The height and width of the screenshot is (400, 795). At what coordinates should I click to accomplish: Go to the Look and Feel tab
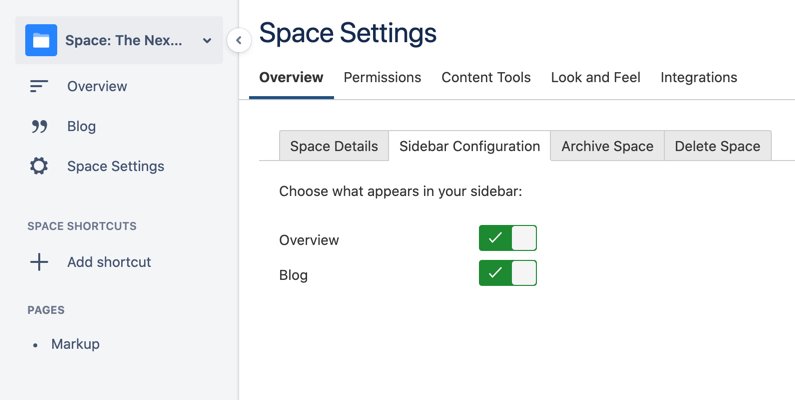[595, 77]
